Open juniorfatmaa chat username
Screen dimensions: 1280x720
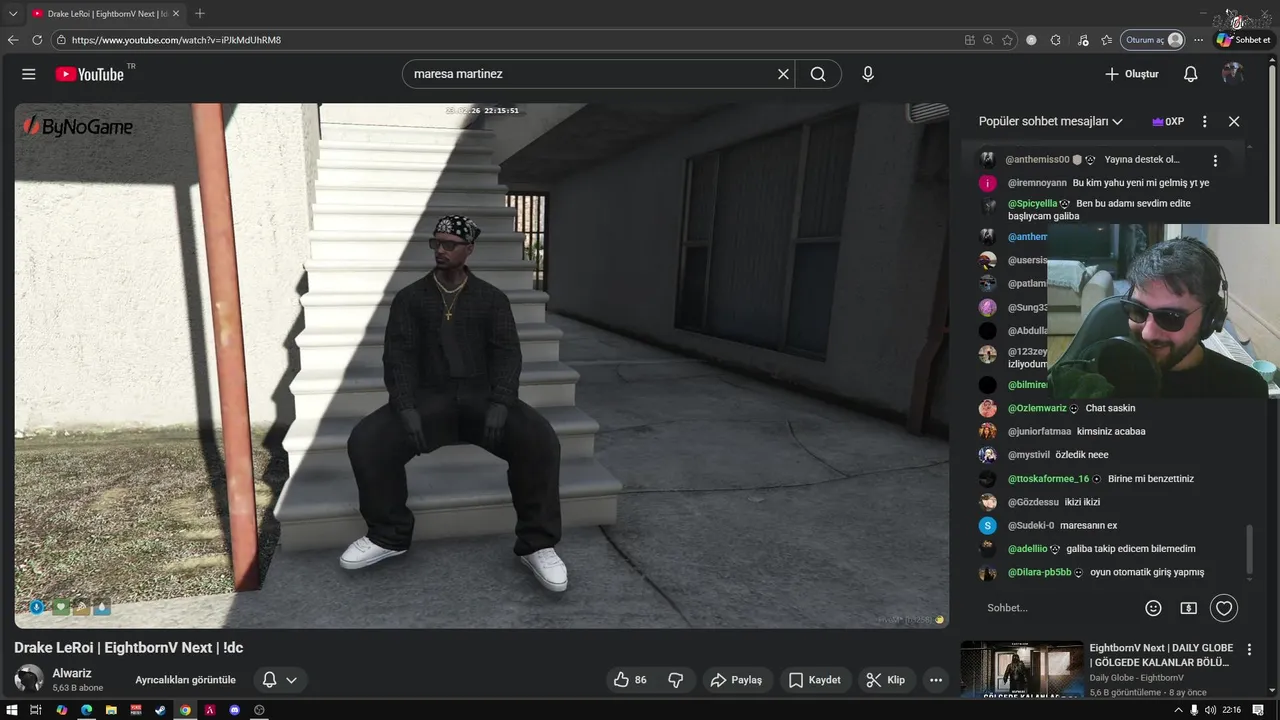coord(1039,432)
